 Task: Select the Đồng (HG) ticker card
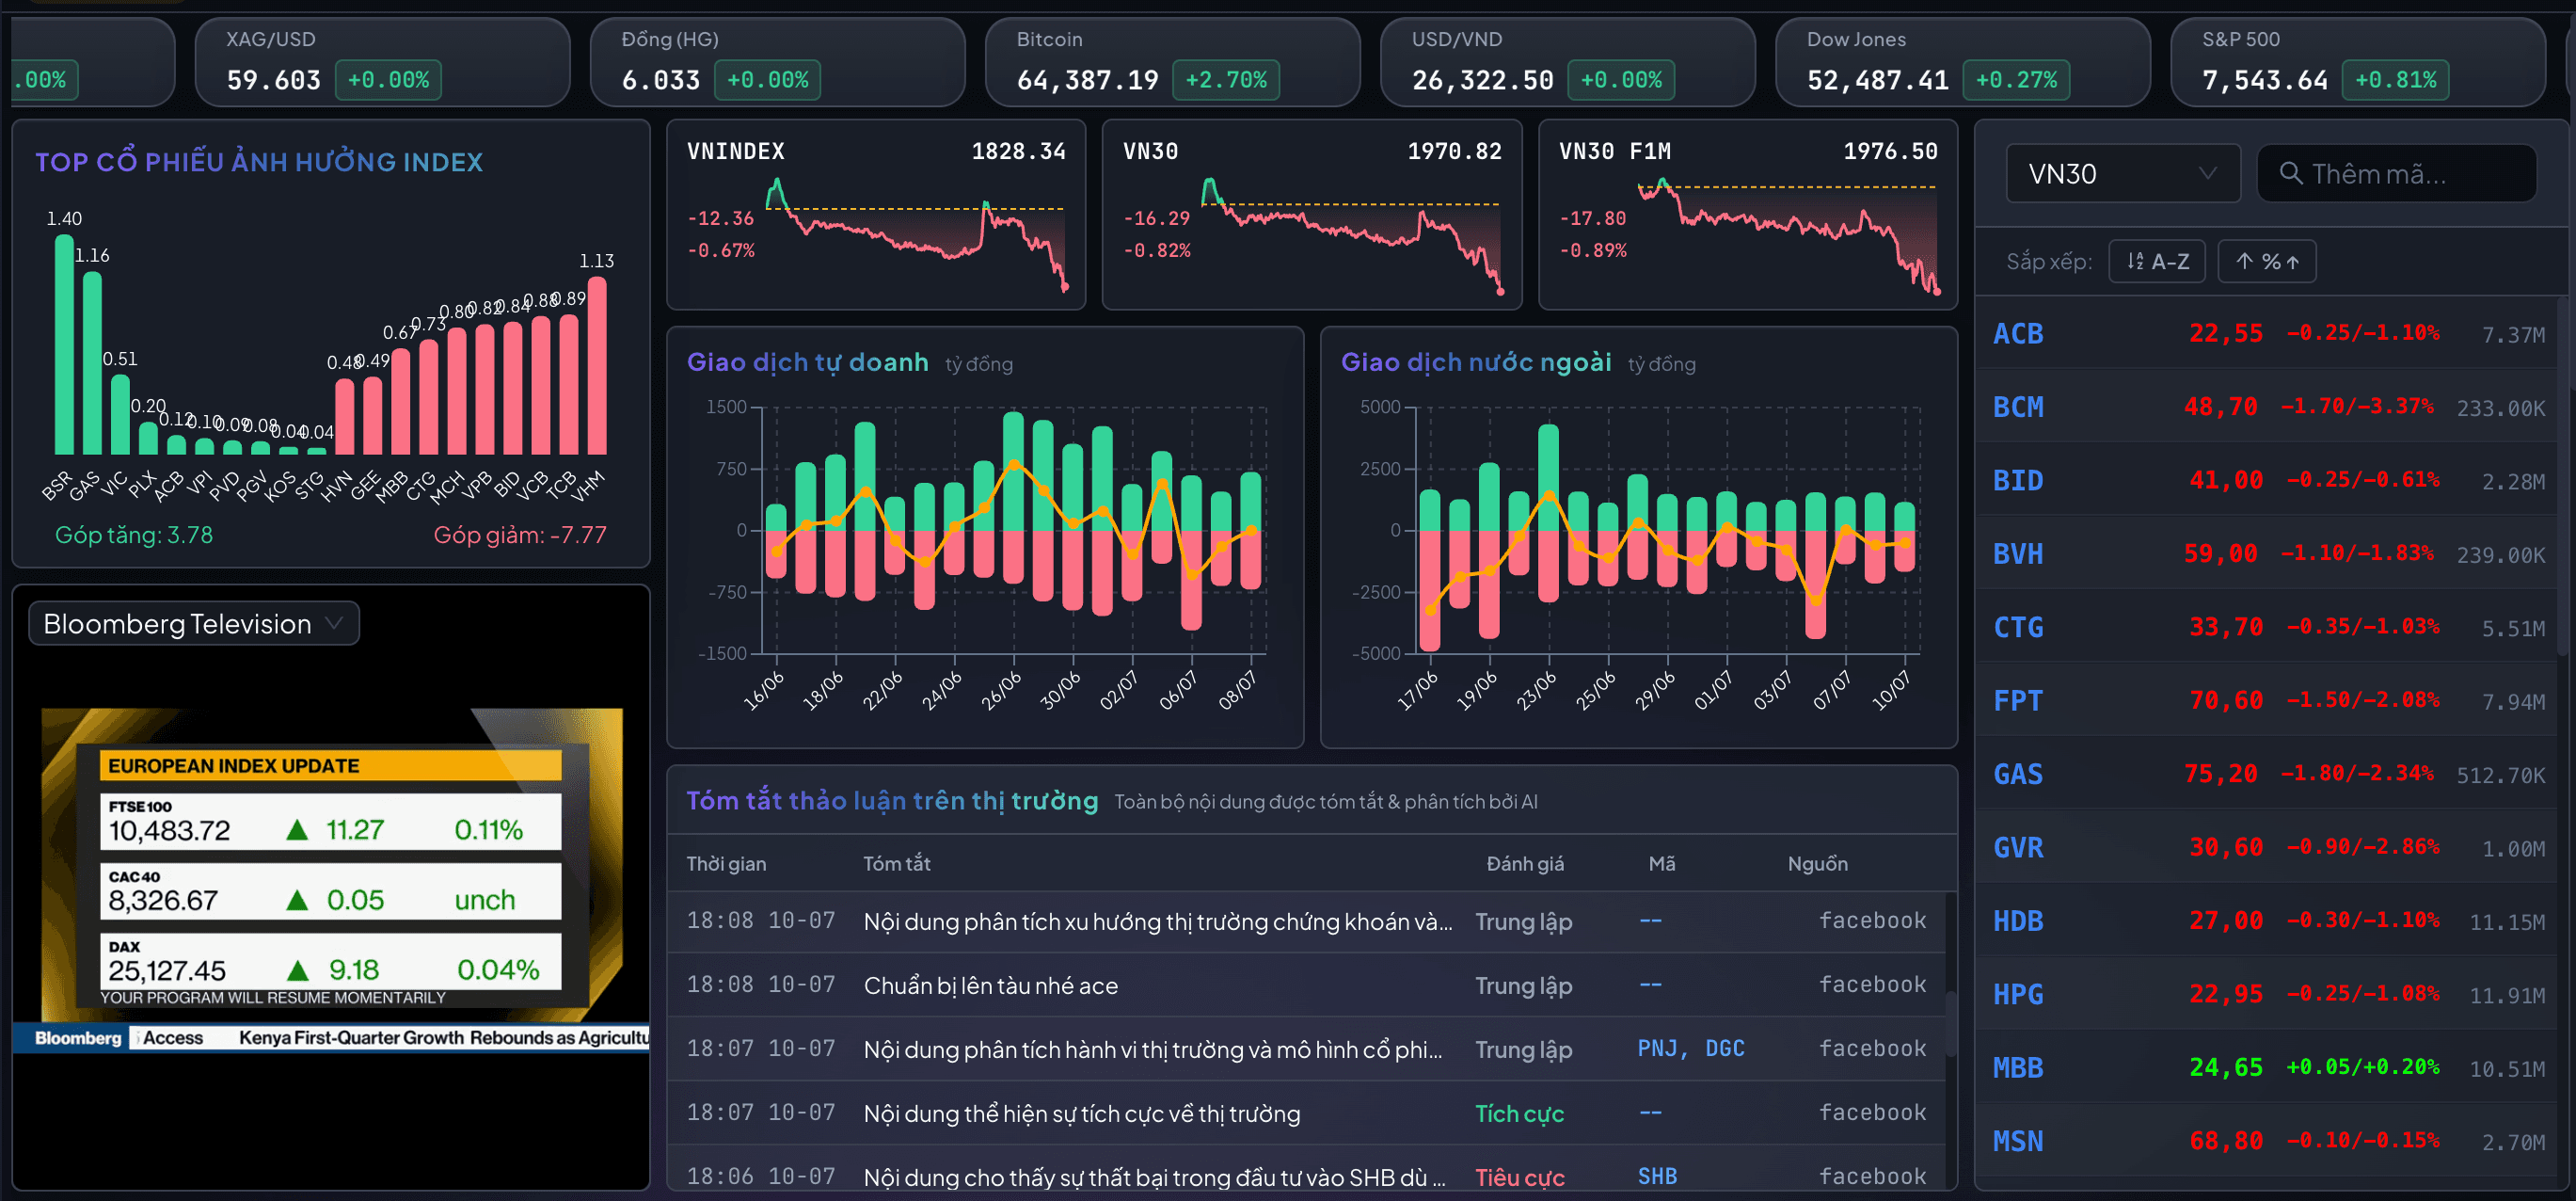pos(778,62)
